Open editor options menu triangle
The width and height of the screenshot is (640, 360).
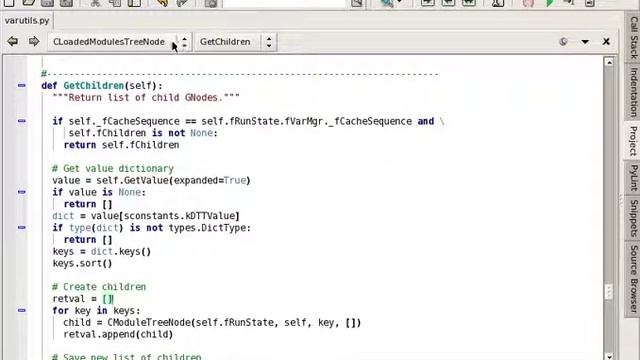[x=585, y=42]
